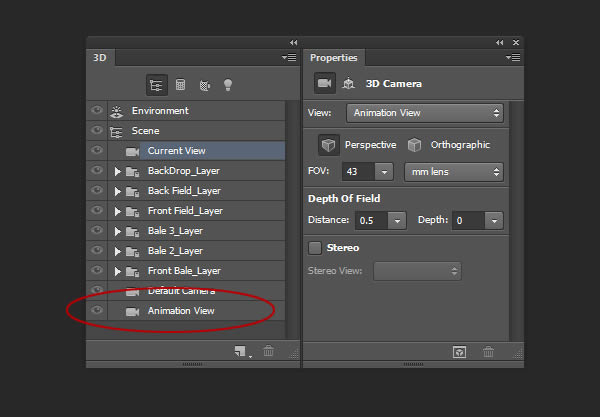The width and height of the screenshot is (600, 417).
Task: Click the Environment row icon
Action: 116,111
